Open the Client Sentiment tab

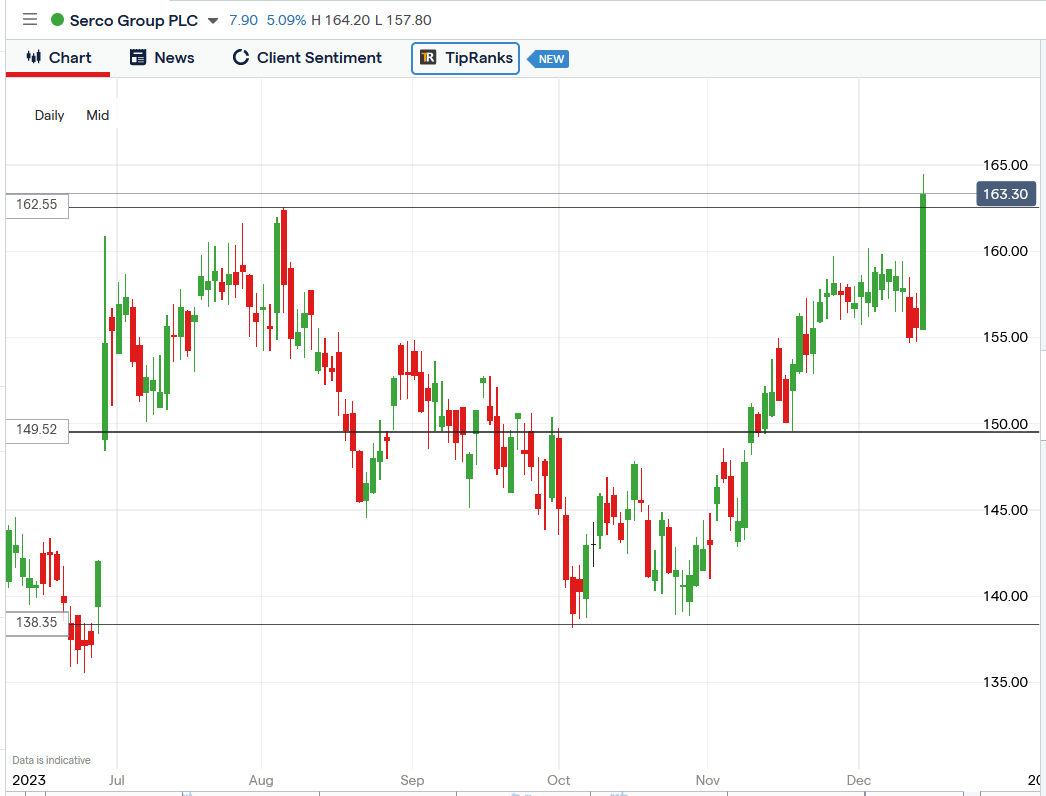307,57
